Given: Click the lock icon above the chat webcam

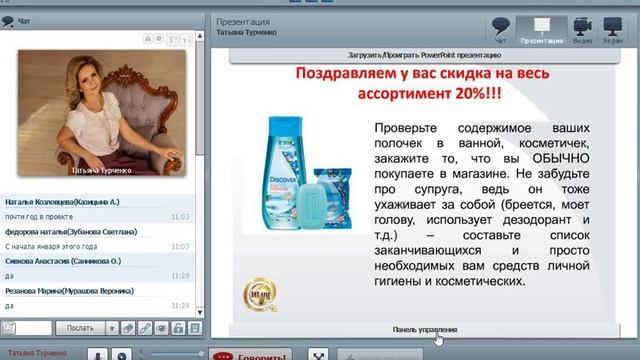Looking at the screenshot, I should click(148, 39).
